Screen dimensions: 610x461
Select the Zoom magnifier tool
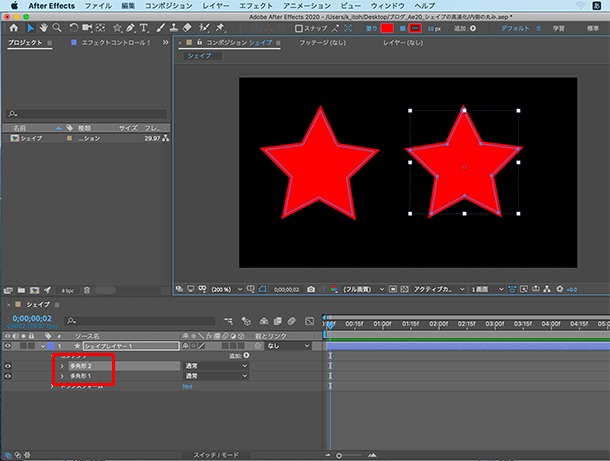[57, 28]
